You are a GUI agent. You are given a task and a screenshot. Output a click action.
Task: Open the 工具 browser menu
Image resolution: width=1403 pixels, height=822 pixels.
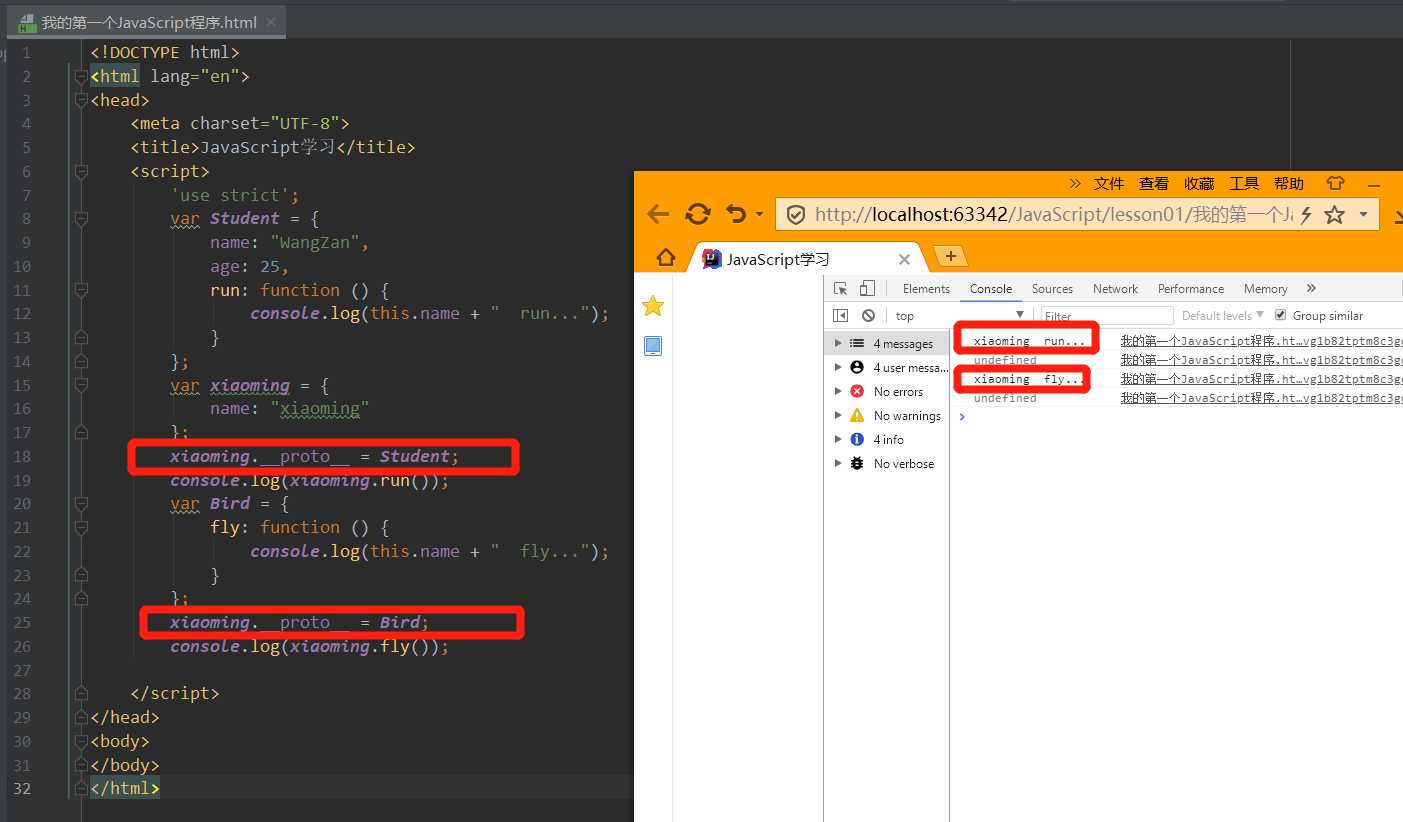[x=1244, y=183]
